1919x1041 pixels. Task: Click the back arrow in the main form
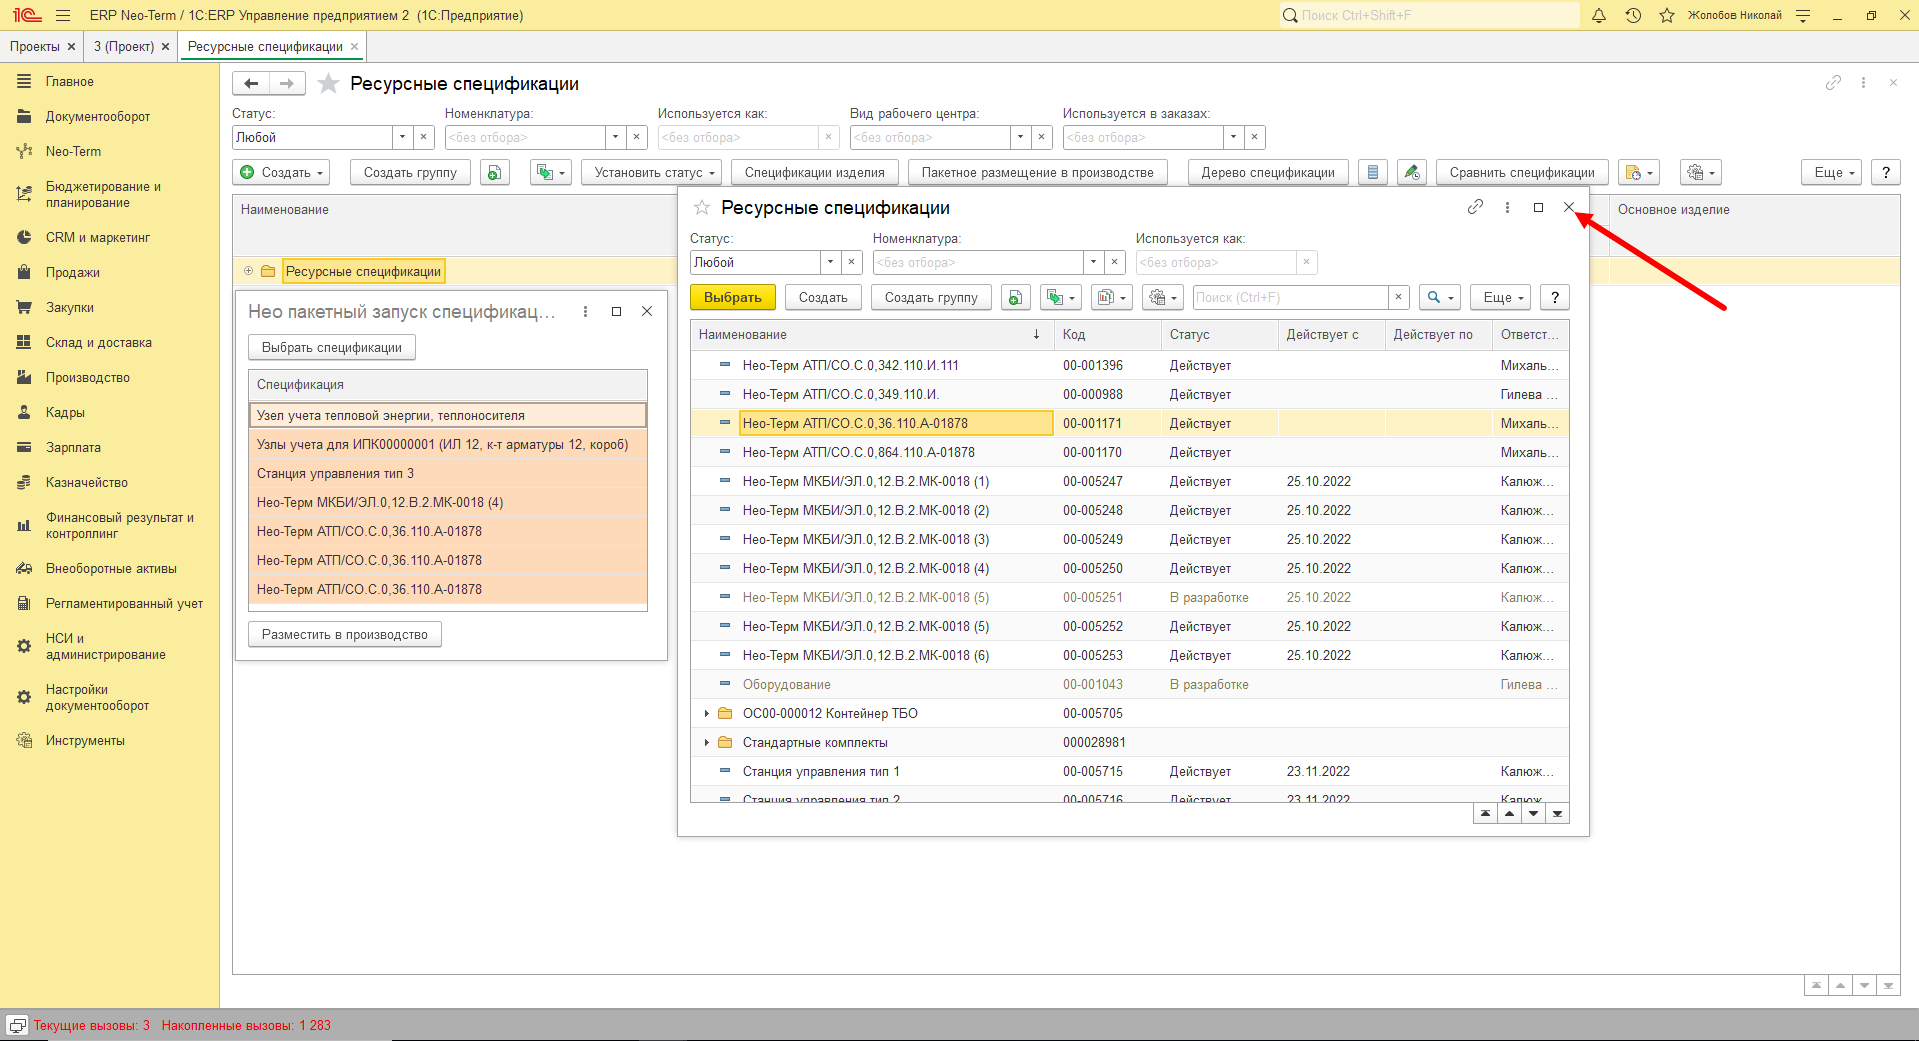point(251,84)
